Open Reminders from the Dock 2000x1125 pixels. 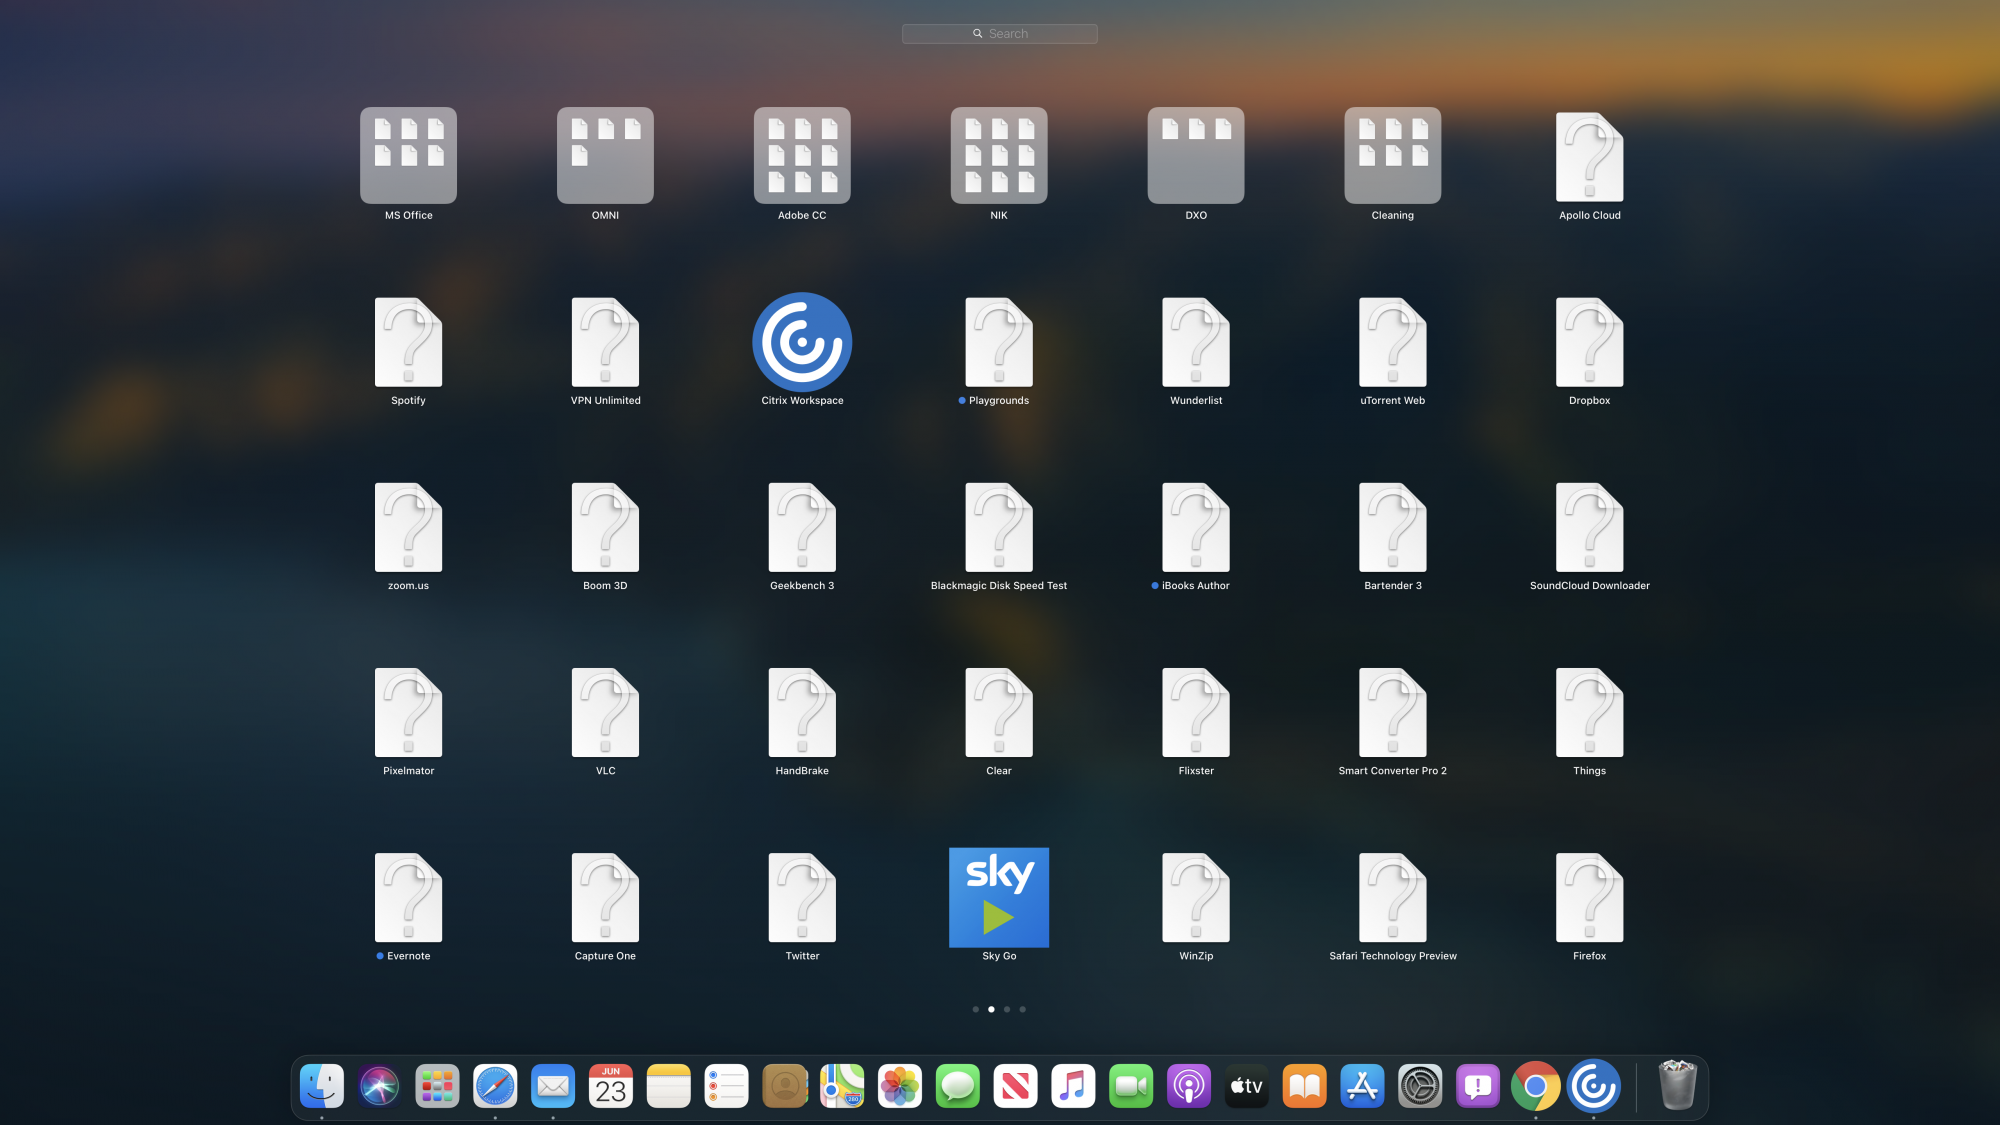726,1086
